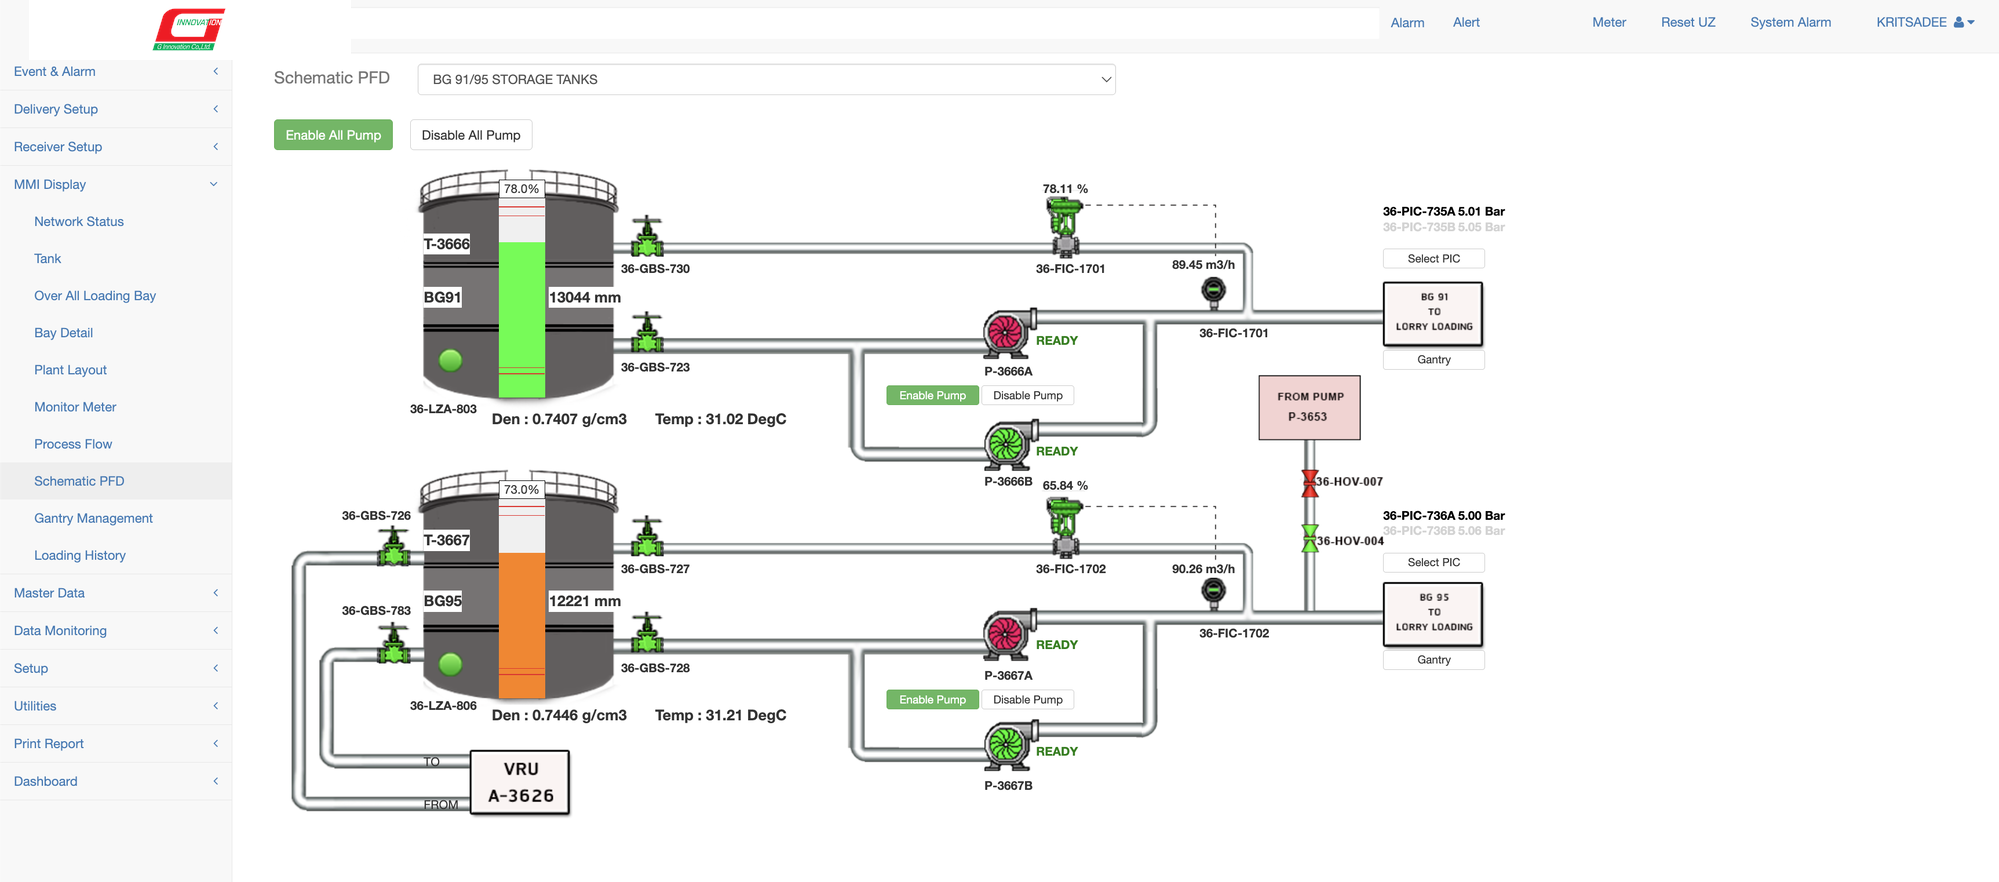Disable Pump for P-3667 pumps
Screen dimensions: 1999x882
pyautogui.click(x=1027, y=700)
